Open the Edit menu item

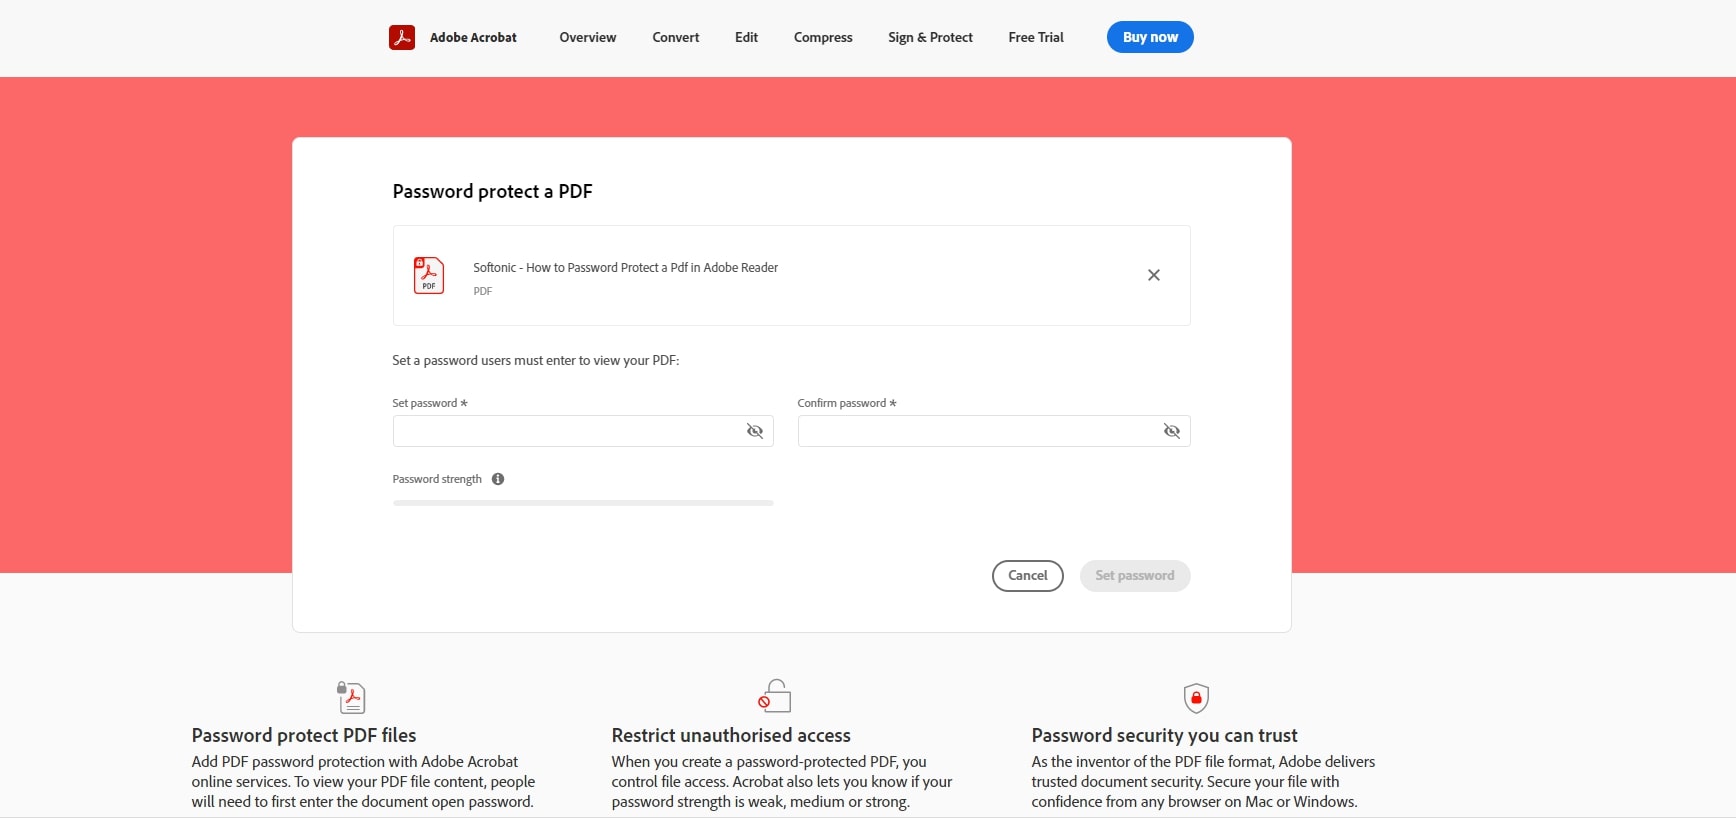pos(746,37)
